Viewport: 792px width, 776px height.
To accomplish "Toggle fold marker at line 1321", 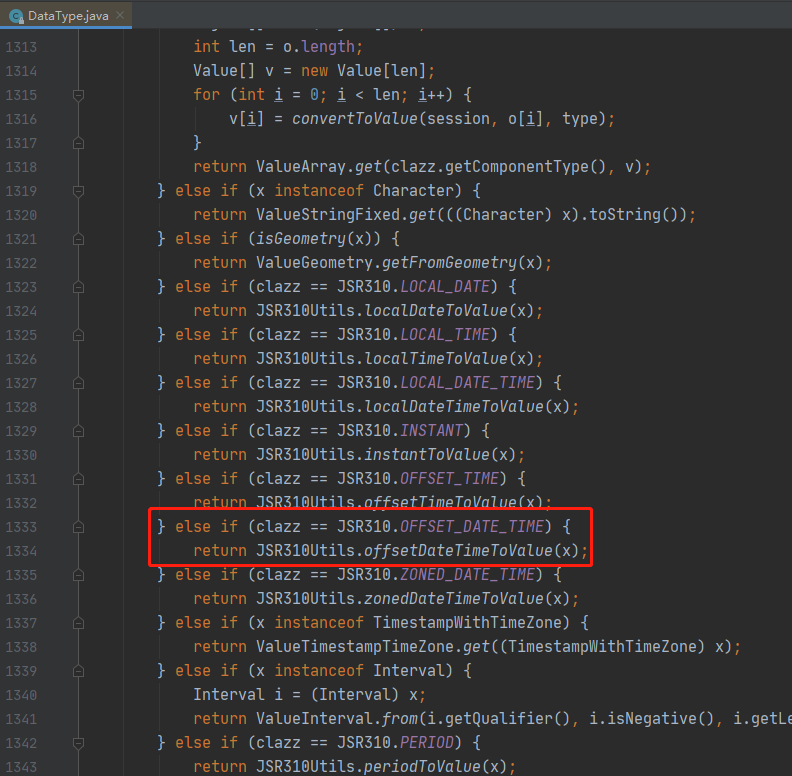I will 78,239.
